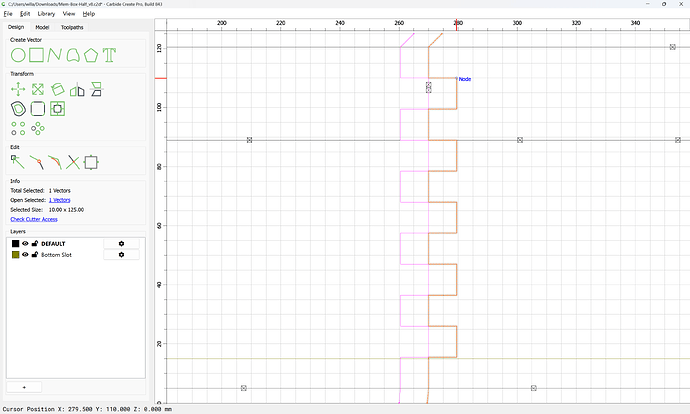Image resolution: width=690 pixels, height=414 pixels.
Task: Select the Rectangle vector tool
Action: click(x=37, y=55)
